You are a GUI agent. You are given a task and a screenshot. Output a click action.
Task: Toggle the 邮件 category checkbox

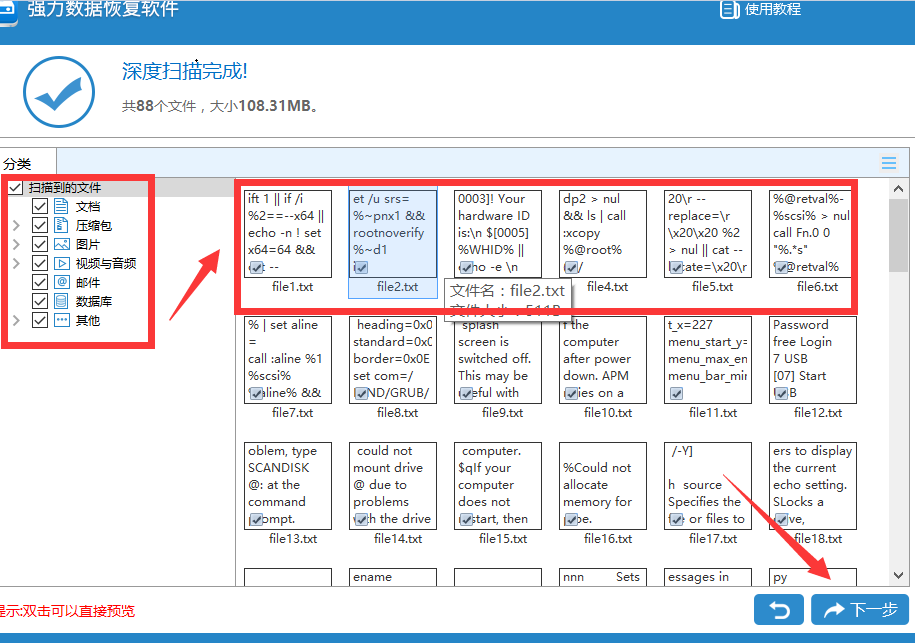pyautogui.click(x=40, y=282)
